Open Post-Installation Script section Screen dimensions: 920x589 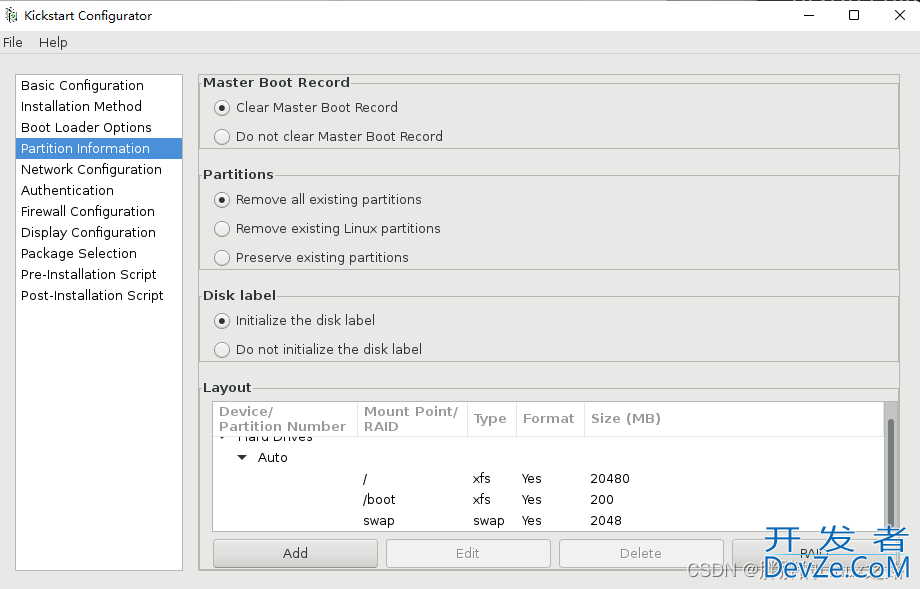99,296
